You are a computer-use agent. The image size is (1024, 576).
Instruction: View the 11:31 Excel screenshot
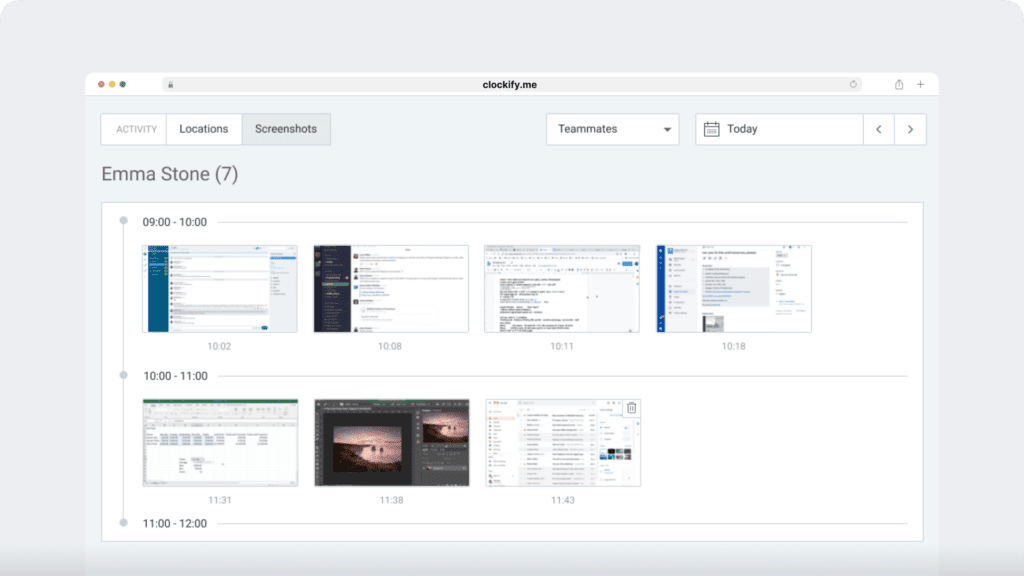click(219, 442)
